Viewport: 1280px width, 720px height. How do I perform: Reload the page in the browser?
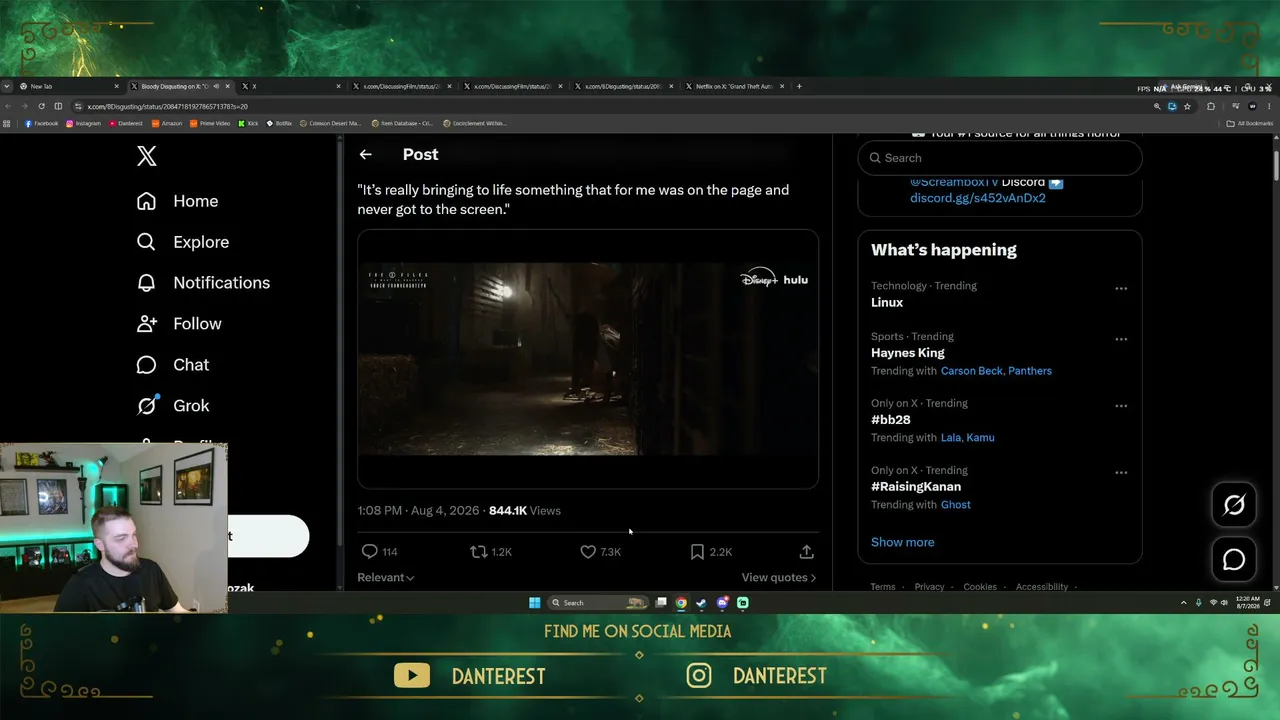click(41, 106)
